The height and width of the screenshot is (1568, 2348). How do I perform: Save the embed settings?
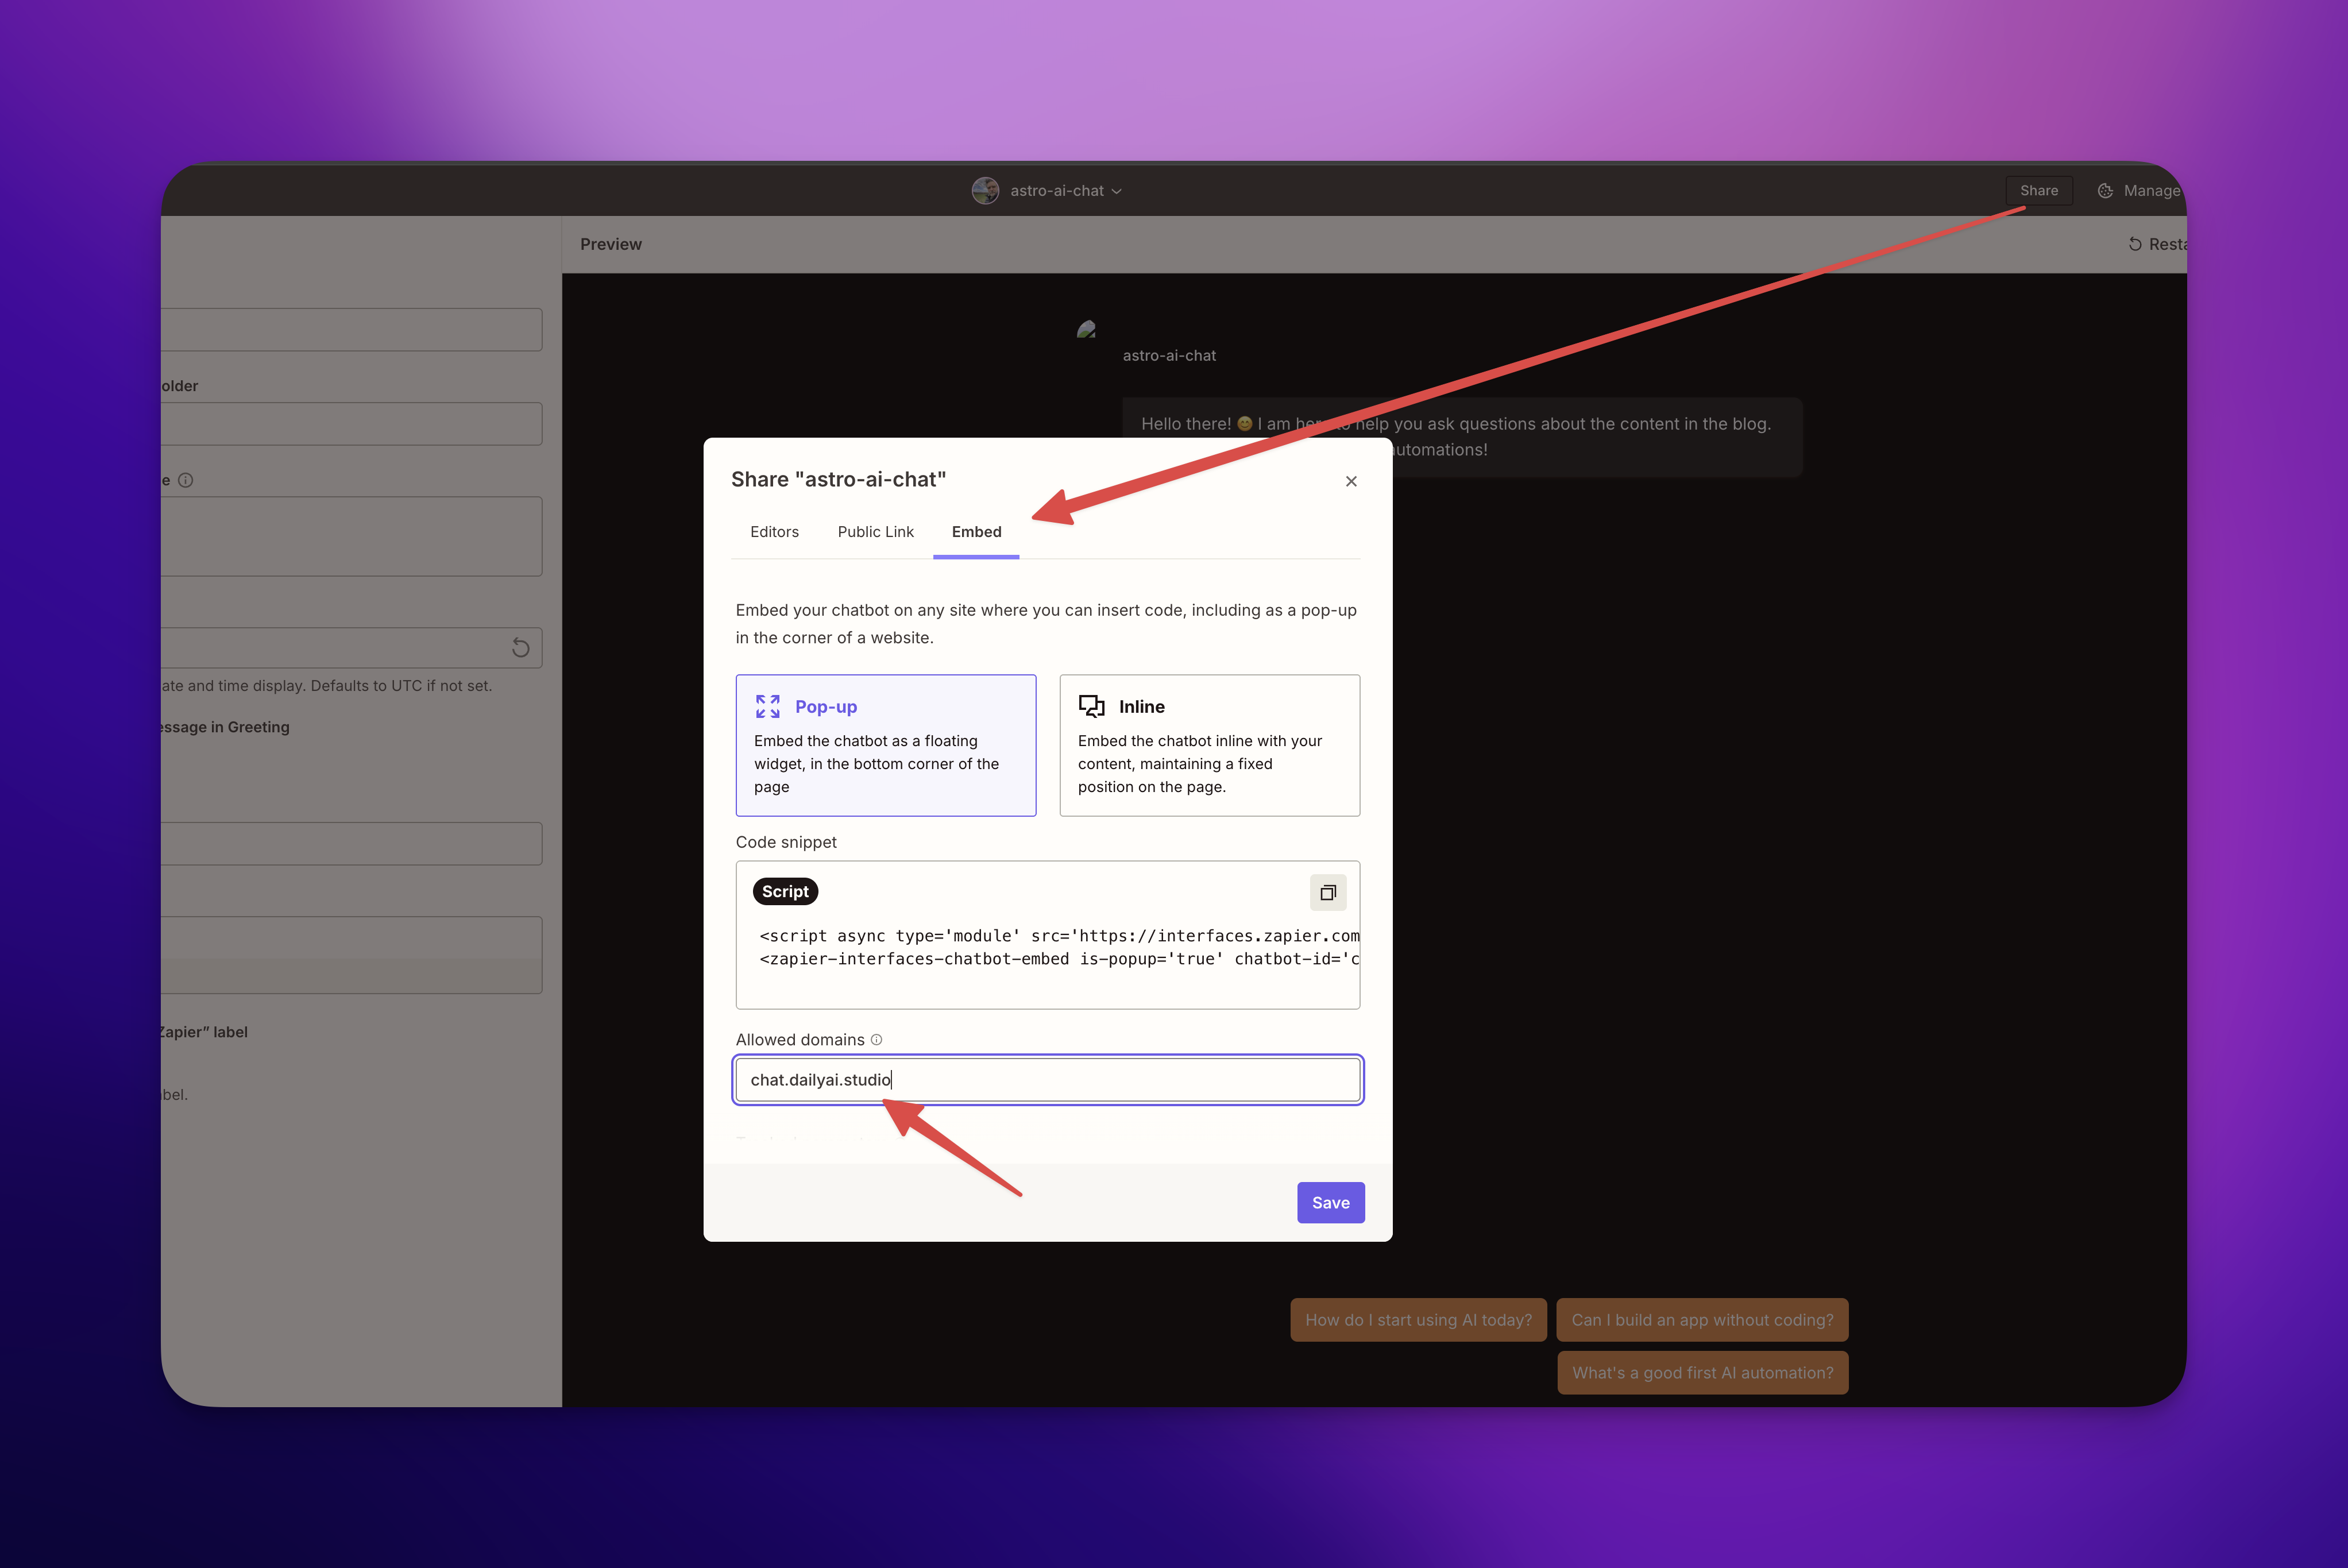coord(1330,1203)
